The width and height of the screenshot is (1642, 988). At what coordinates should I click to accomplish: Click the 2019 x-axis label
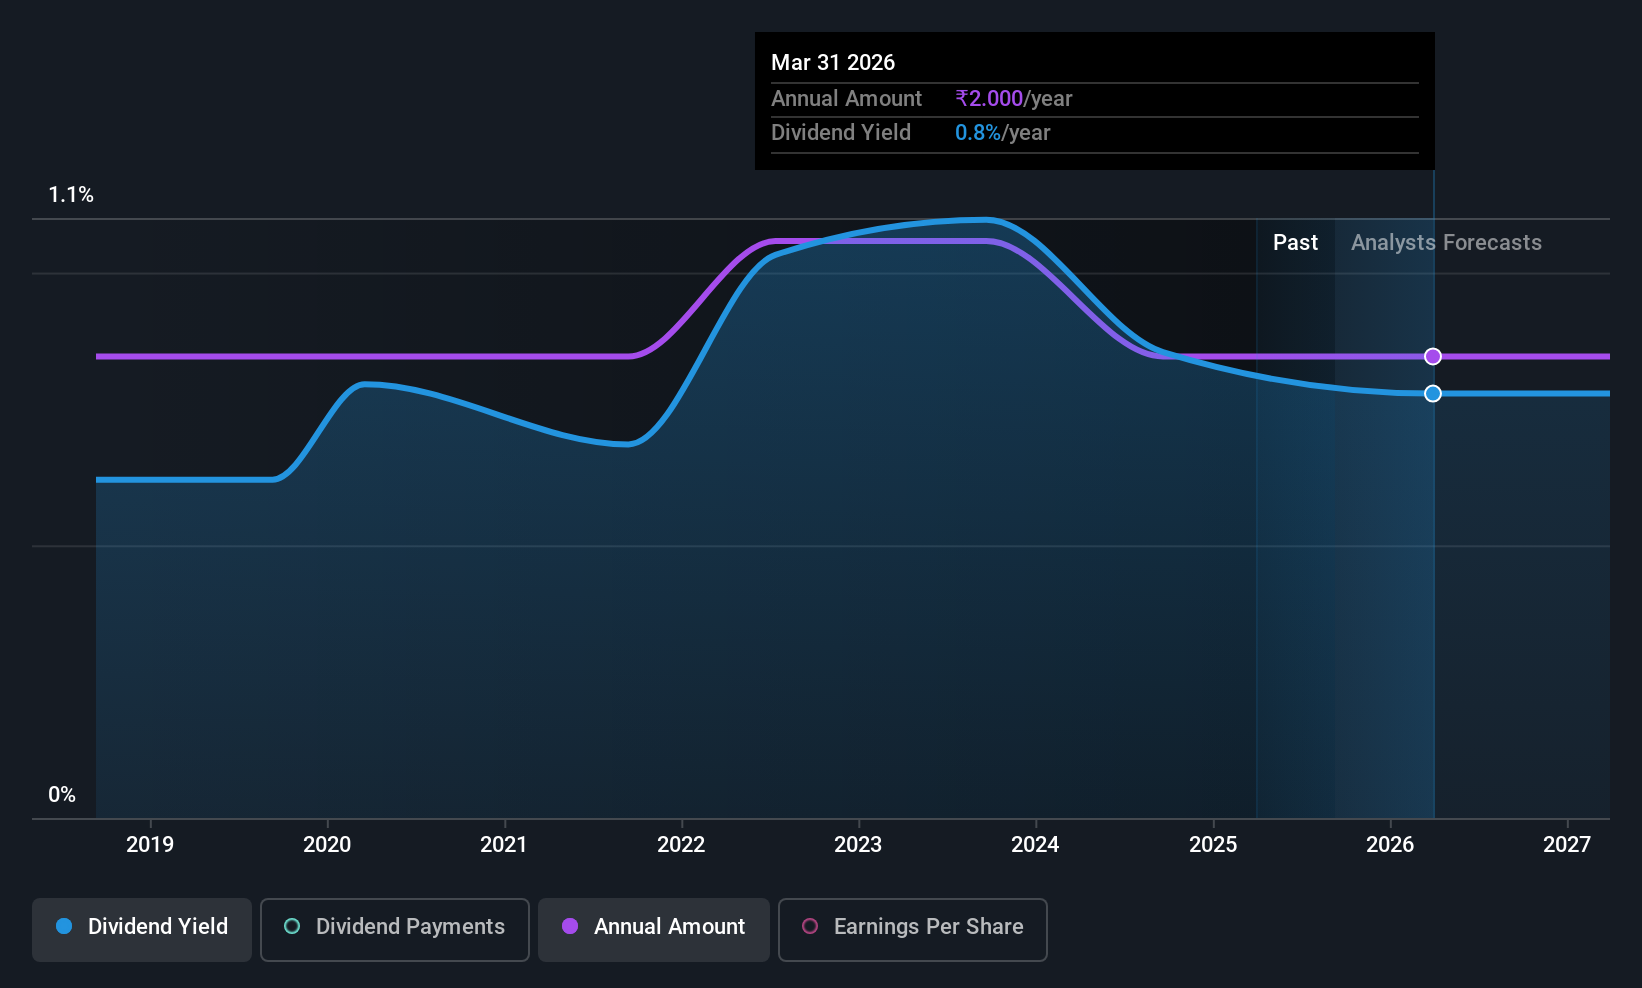click(x=150, y=845)
